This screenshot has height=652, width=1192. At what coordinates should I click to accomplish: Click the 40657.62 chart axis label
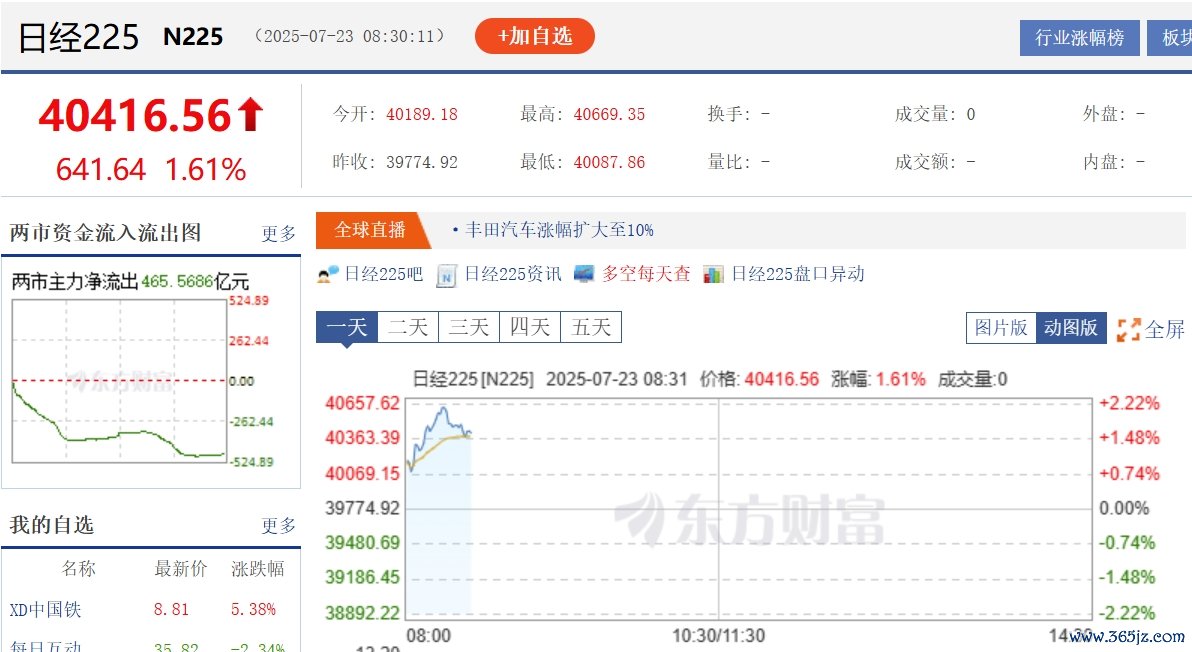point(363,403)
